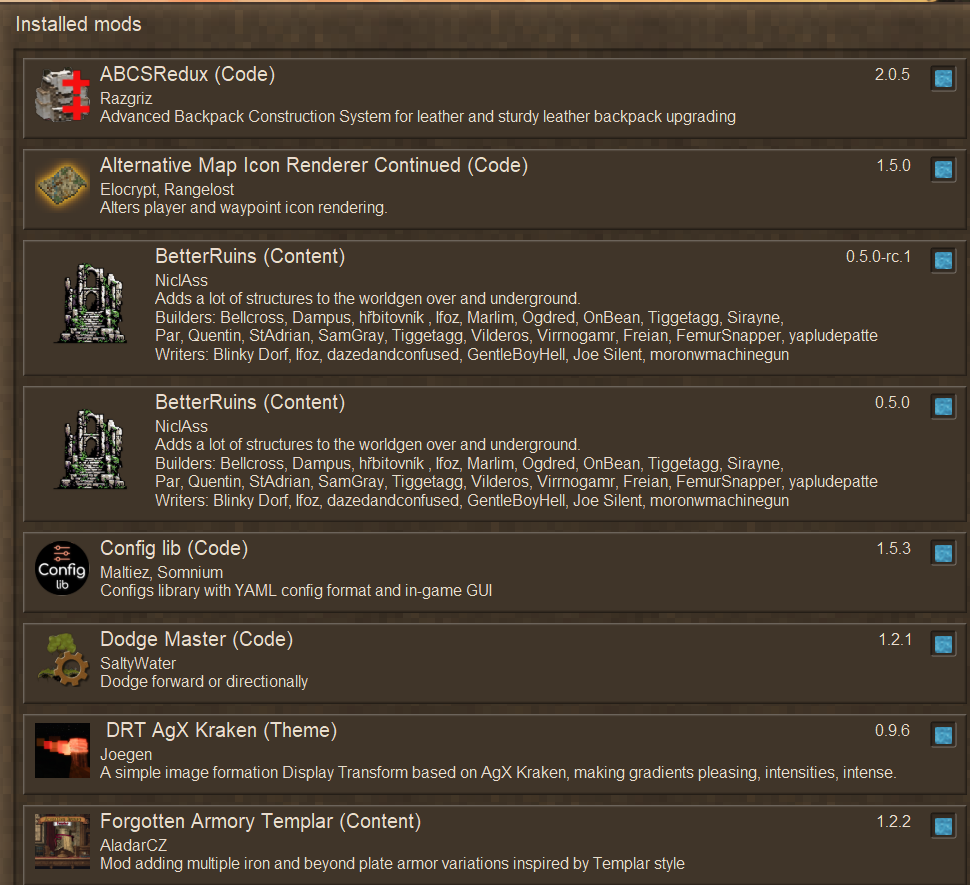Toggle the DRT AgX Kraken theme checkbox
Screen dimensions: 970x885
(x=943, y=735)
